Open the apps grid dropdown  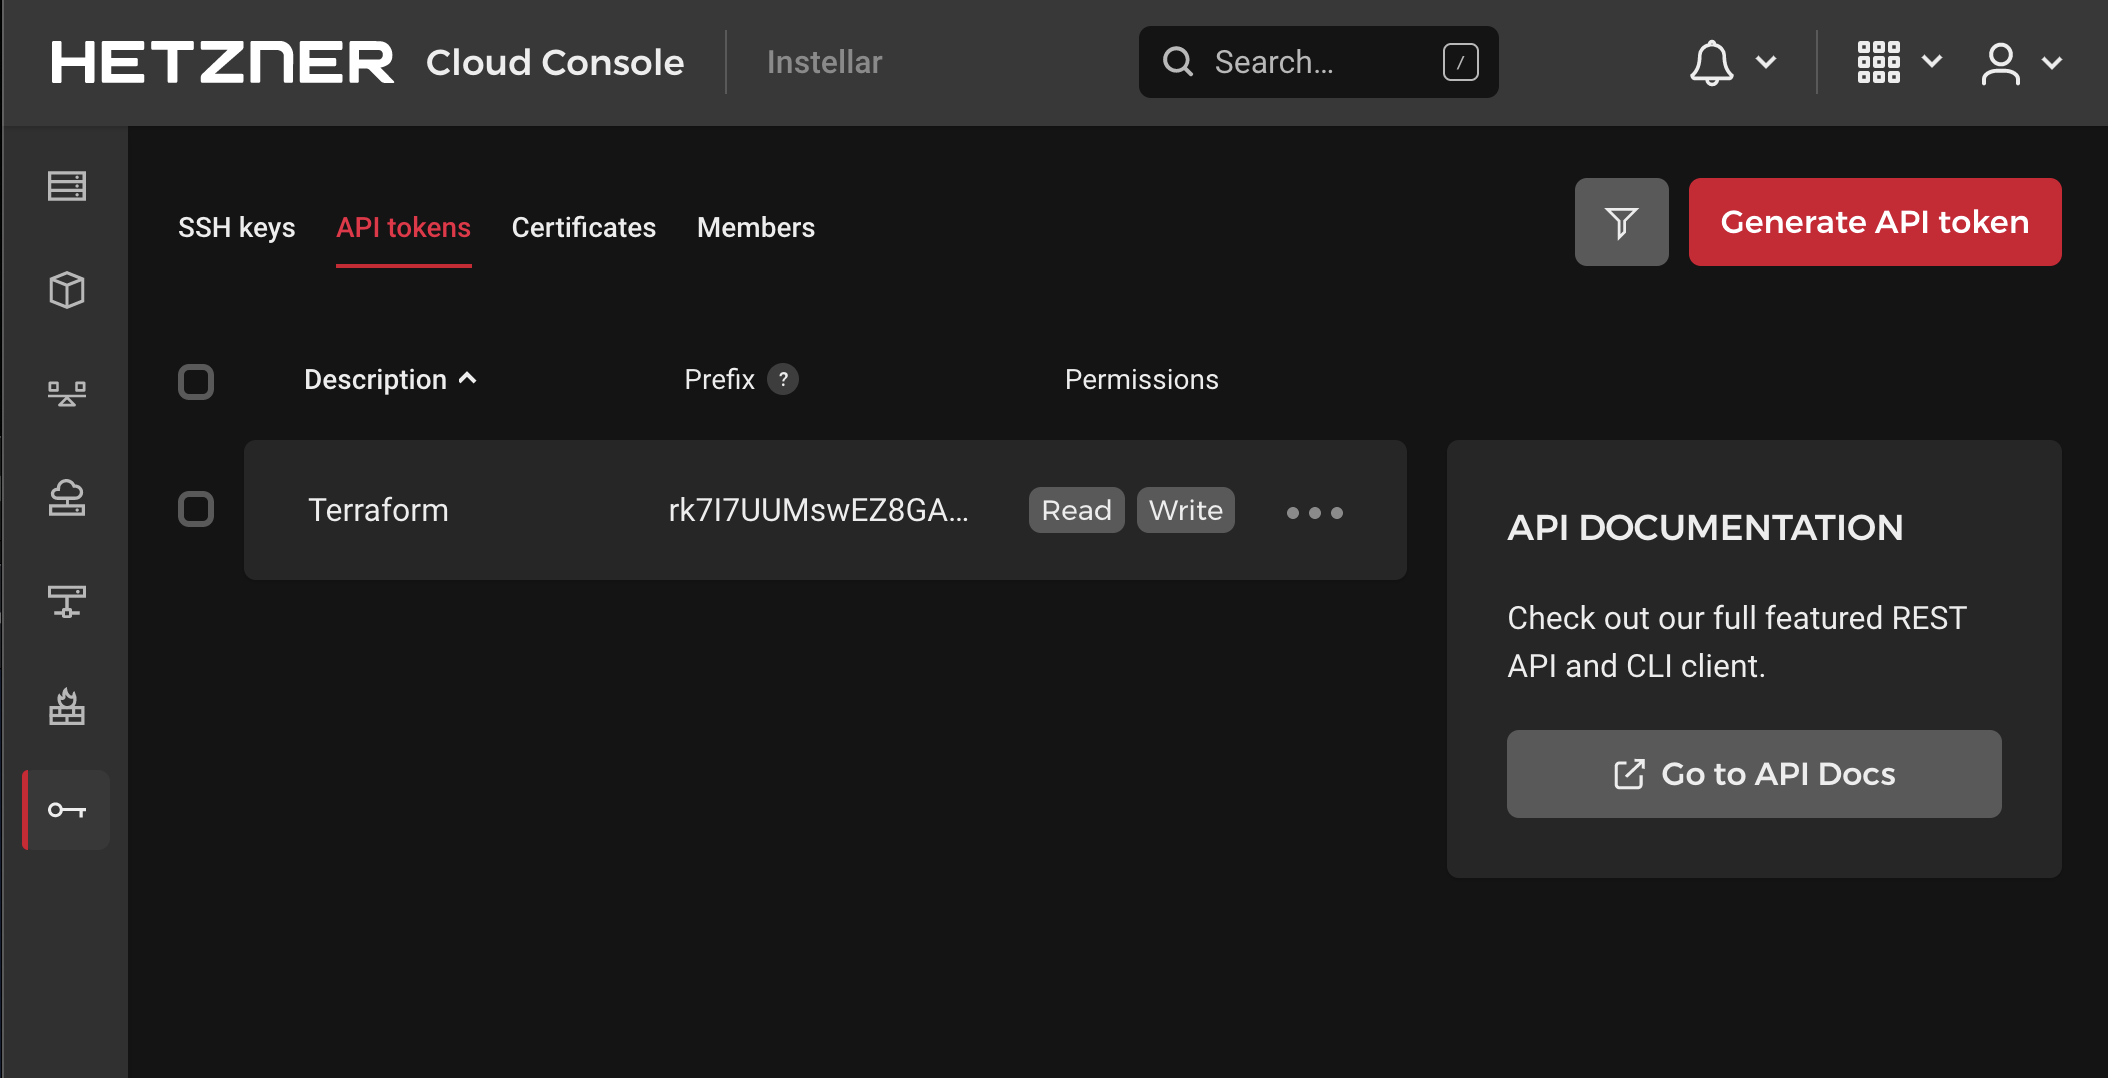click(x=1881, y=62)
